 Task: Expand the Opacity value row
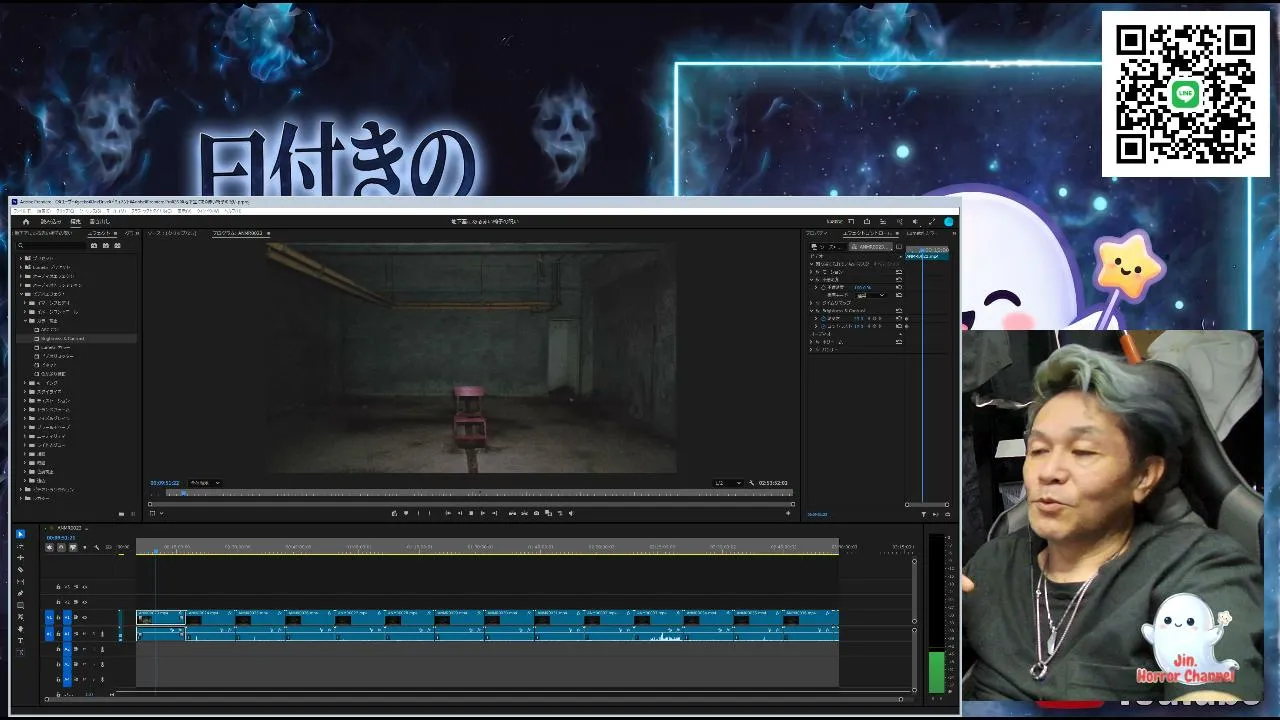tap(816, 287)
